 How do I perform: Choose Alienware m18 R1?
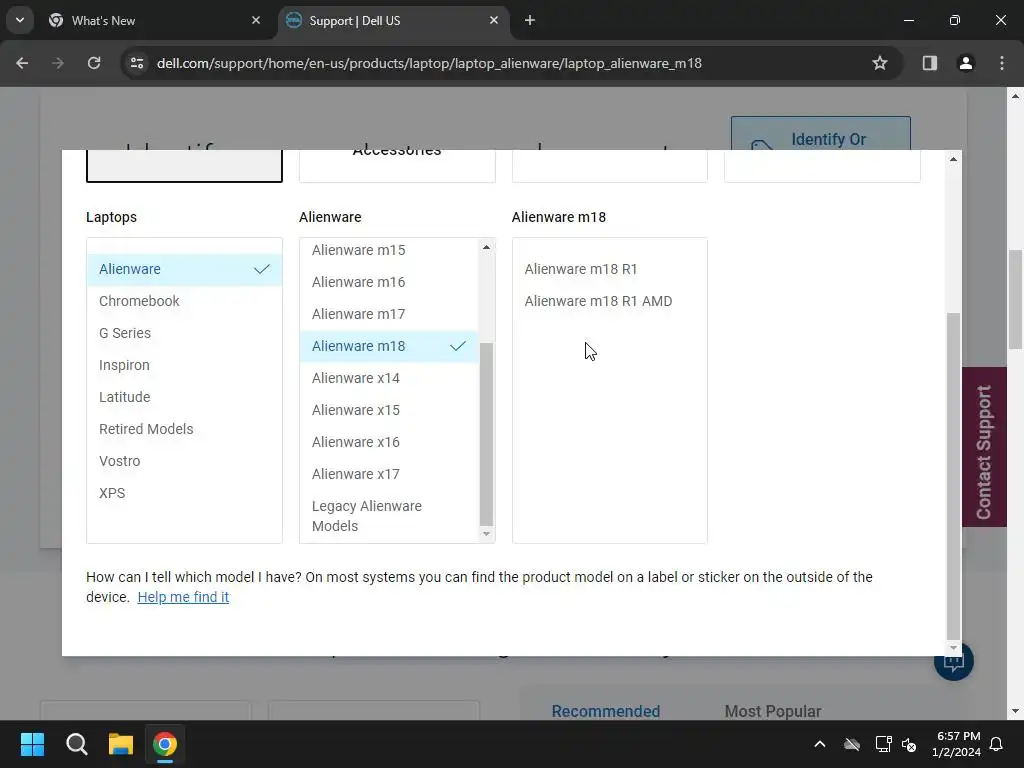609,269
